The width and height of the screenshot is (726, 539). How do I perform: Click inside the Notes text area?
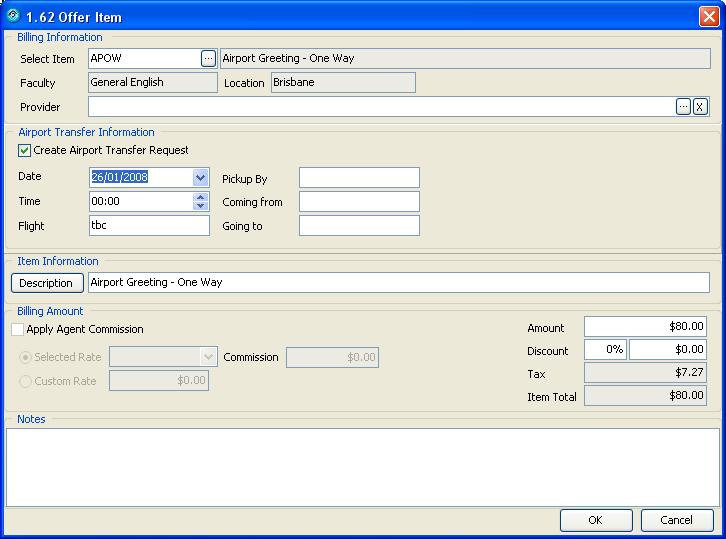(362, 466)
